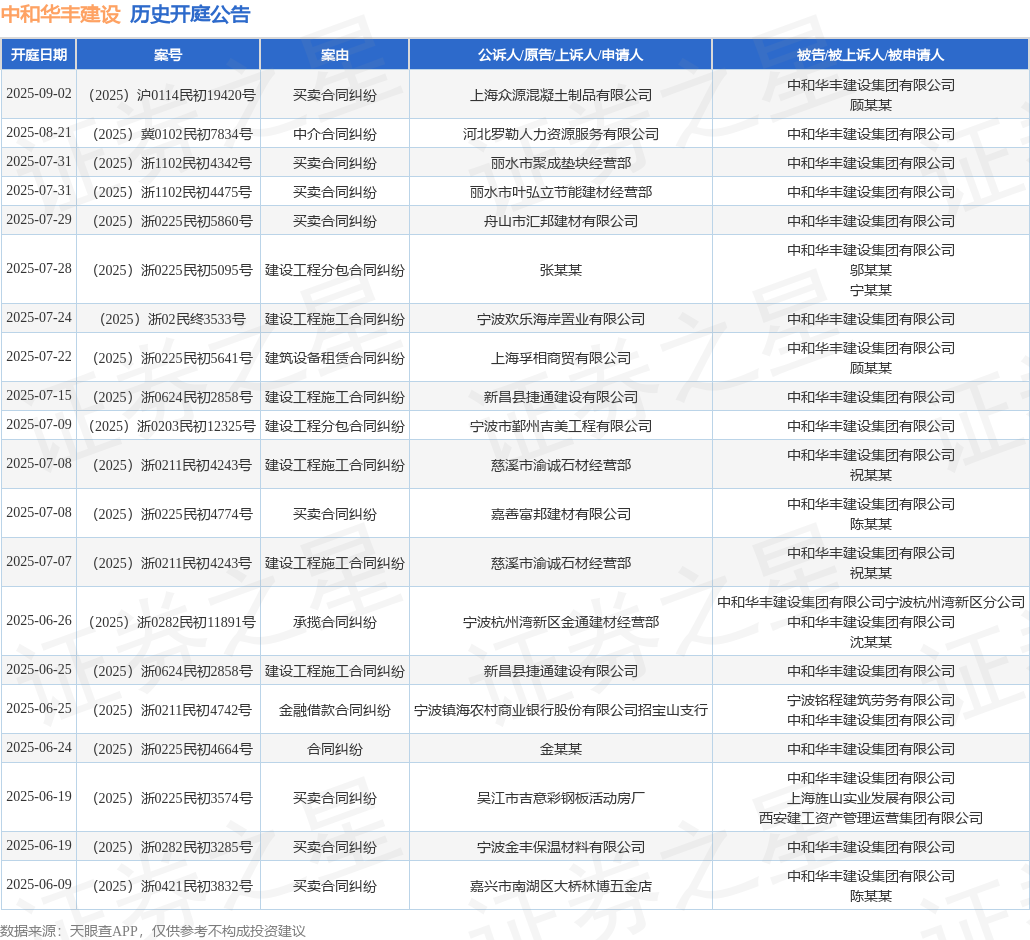Select case number 浙0203民初12325号
This screenshot has height=940, width=1030.
[x=172, y=426]
